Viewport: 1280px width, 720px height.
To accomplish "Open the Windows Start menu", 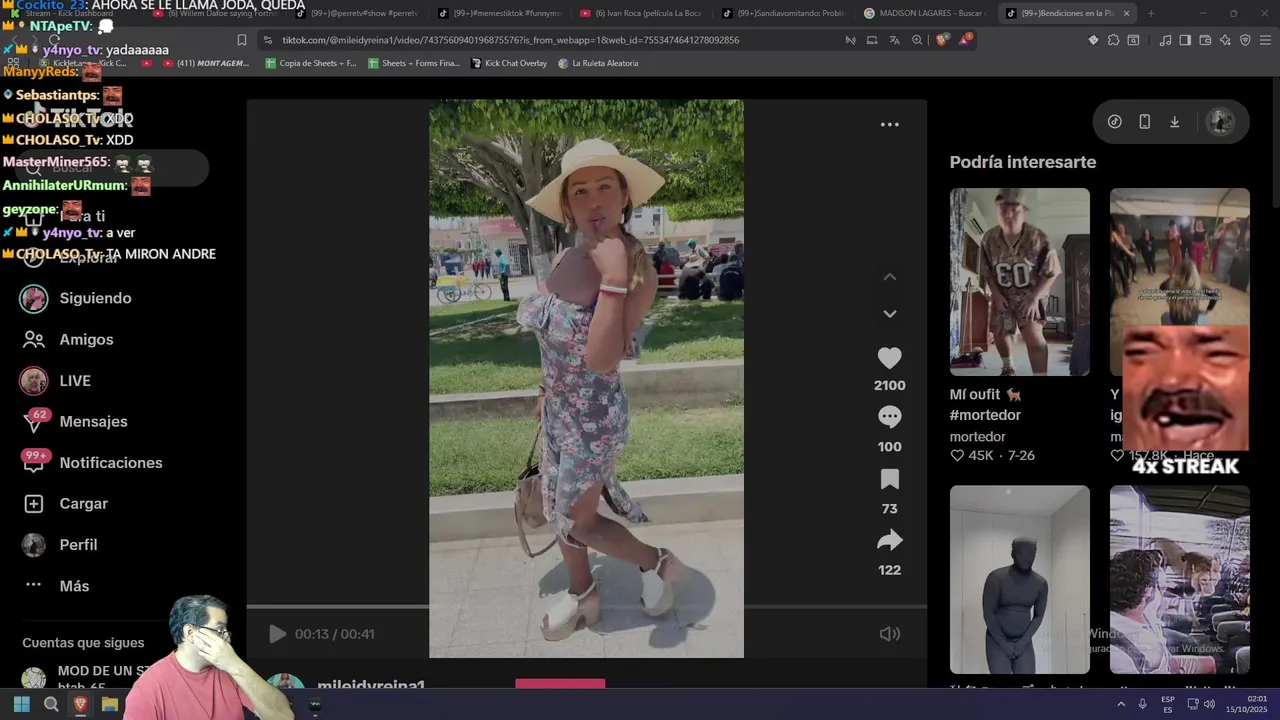I will [21, 704].
